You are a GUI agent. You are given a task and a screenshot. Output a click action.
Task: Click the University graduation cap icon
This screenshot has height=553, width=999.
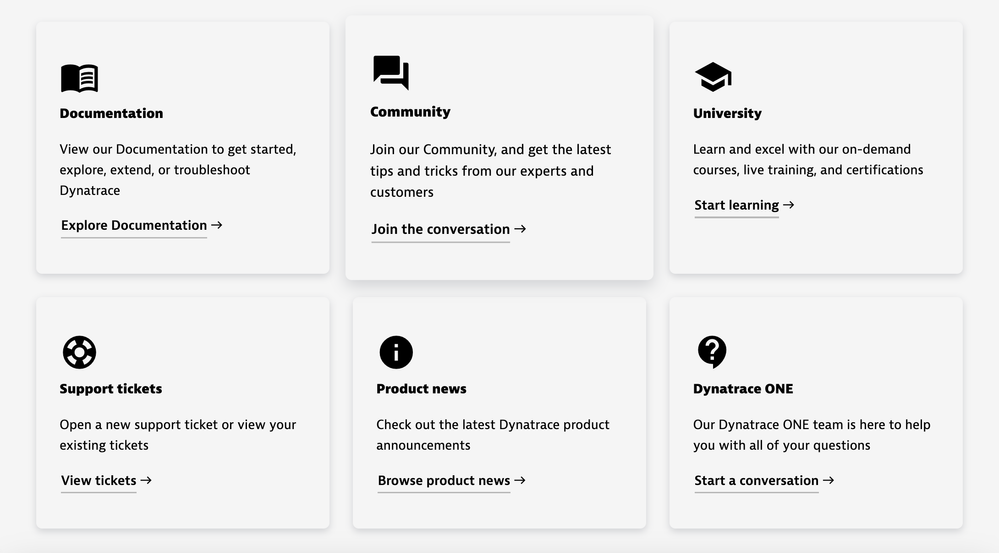[x=713, y=77]
